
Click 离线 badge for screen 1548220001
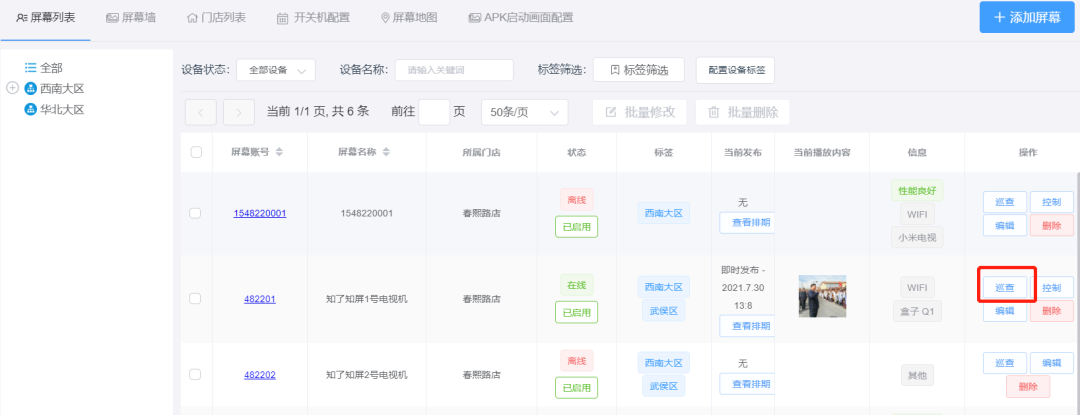coord(577,199)
